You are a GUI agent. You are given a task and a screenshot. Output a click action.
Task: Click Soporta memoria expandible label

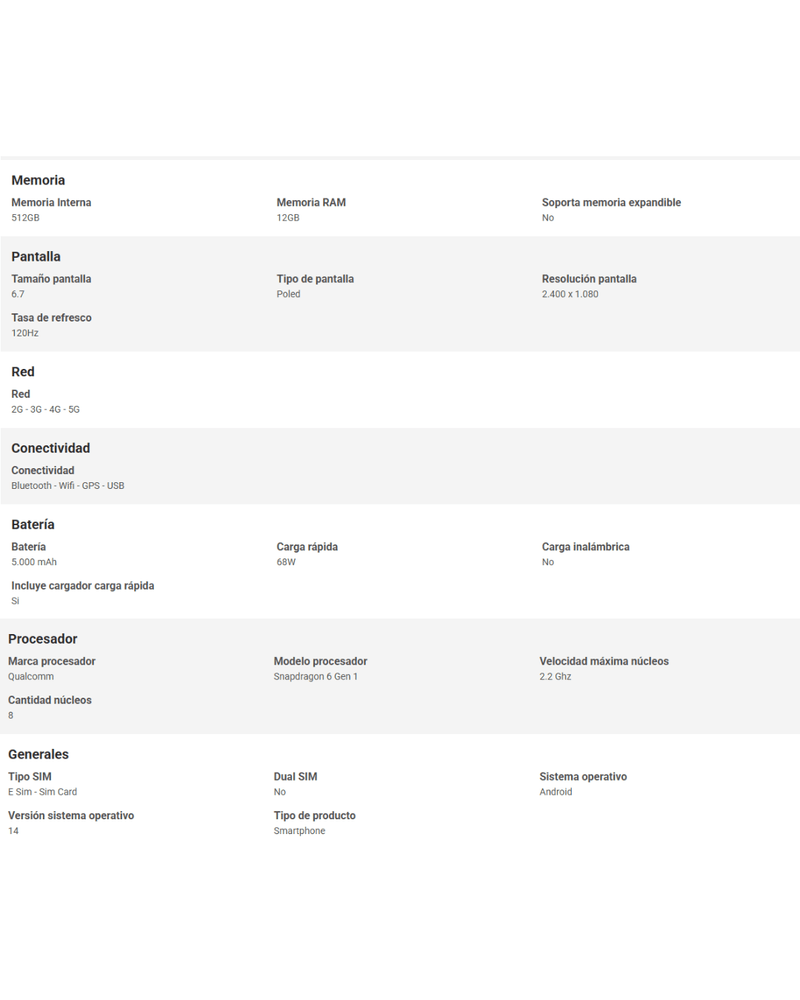point(611,202)
